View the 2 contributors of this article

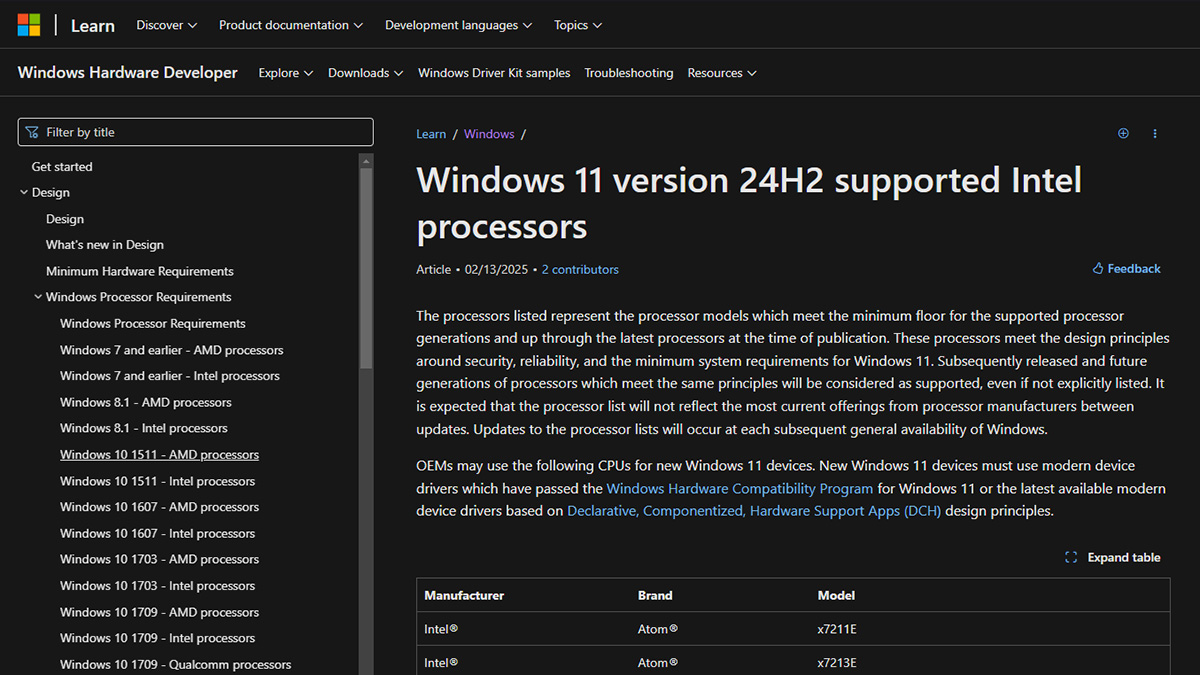pos(580,269)
